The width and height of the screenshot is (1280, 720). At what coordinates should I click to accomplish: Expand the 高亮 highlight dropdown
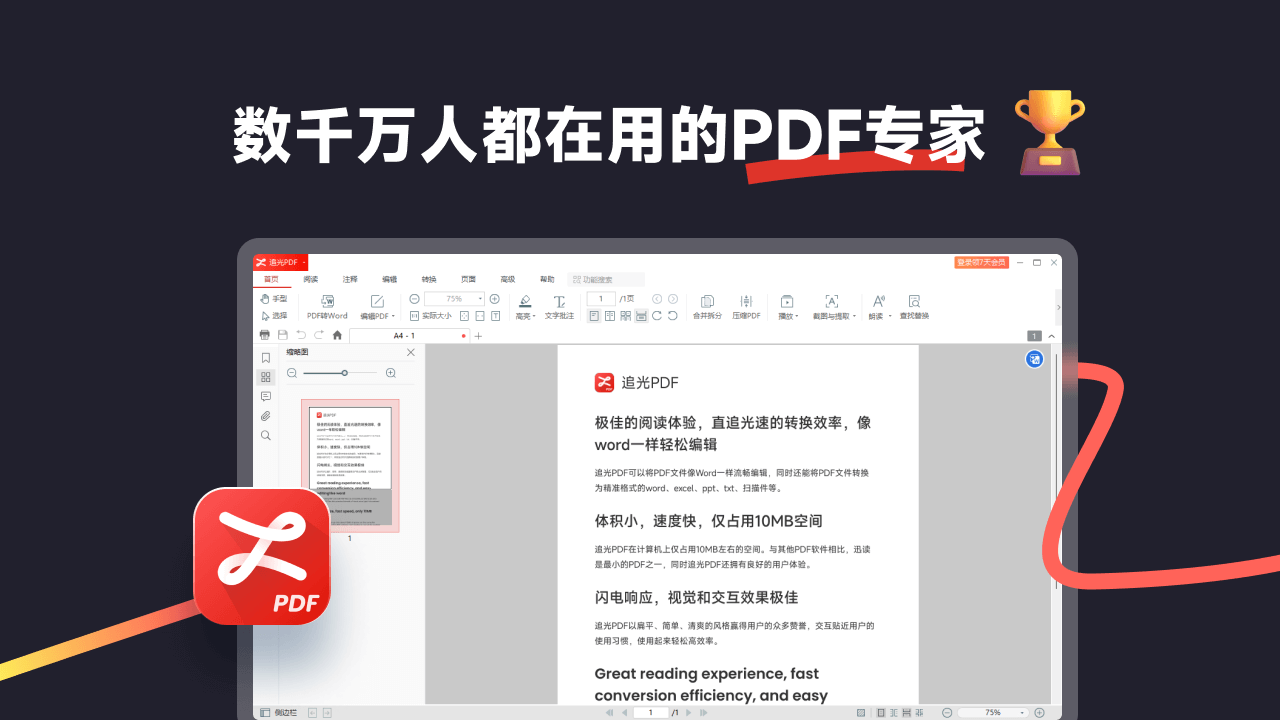coord(535,316)
